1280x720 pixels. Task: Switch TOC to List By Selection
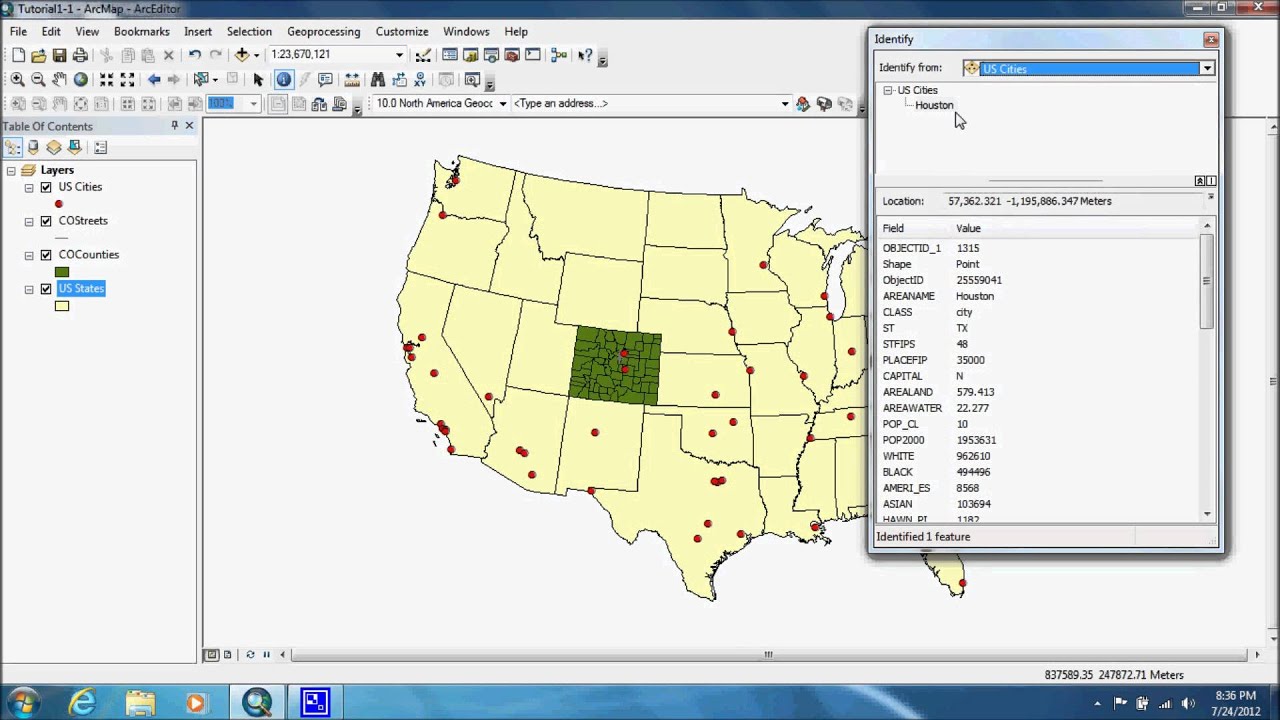click(x=74, y=147)
